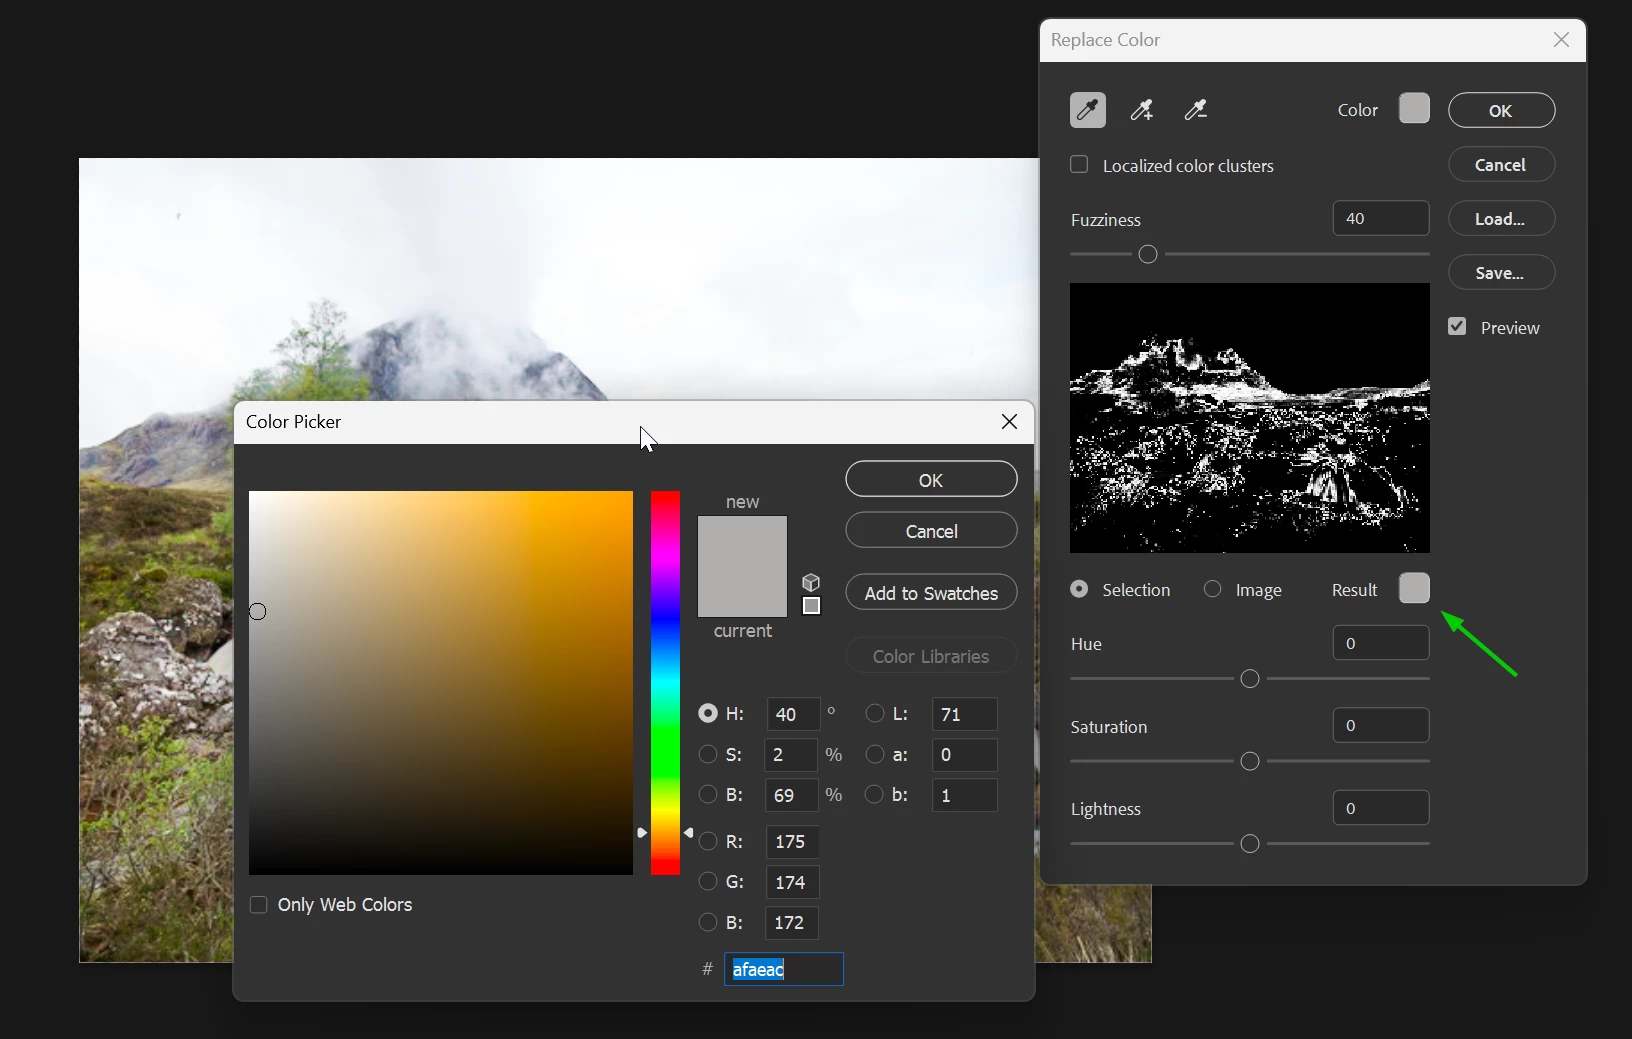
Task: Select the Add to Sample eyedropper
Action: (1142, 110)
